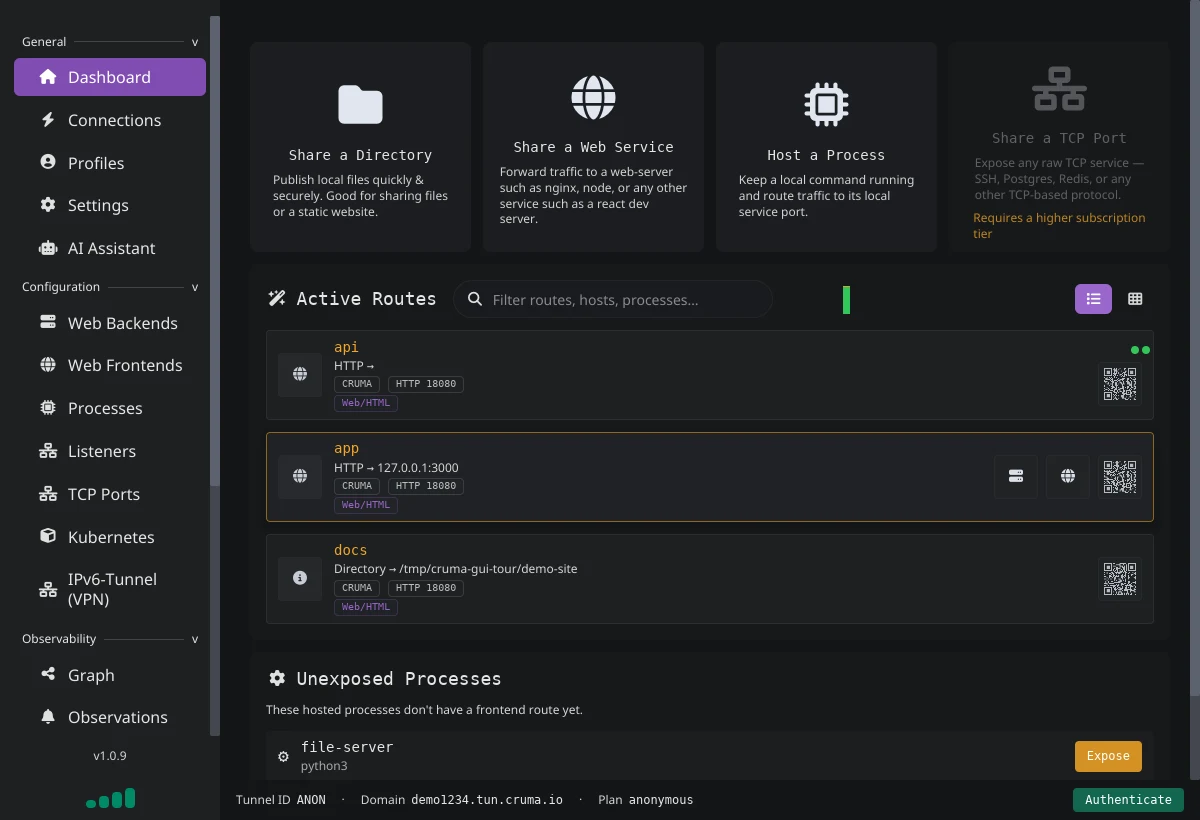Click the Kubernetes cube icon

click(48, 537)
